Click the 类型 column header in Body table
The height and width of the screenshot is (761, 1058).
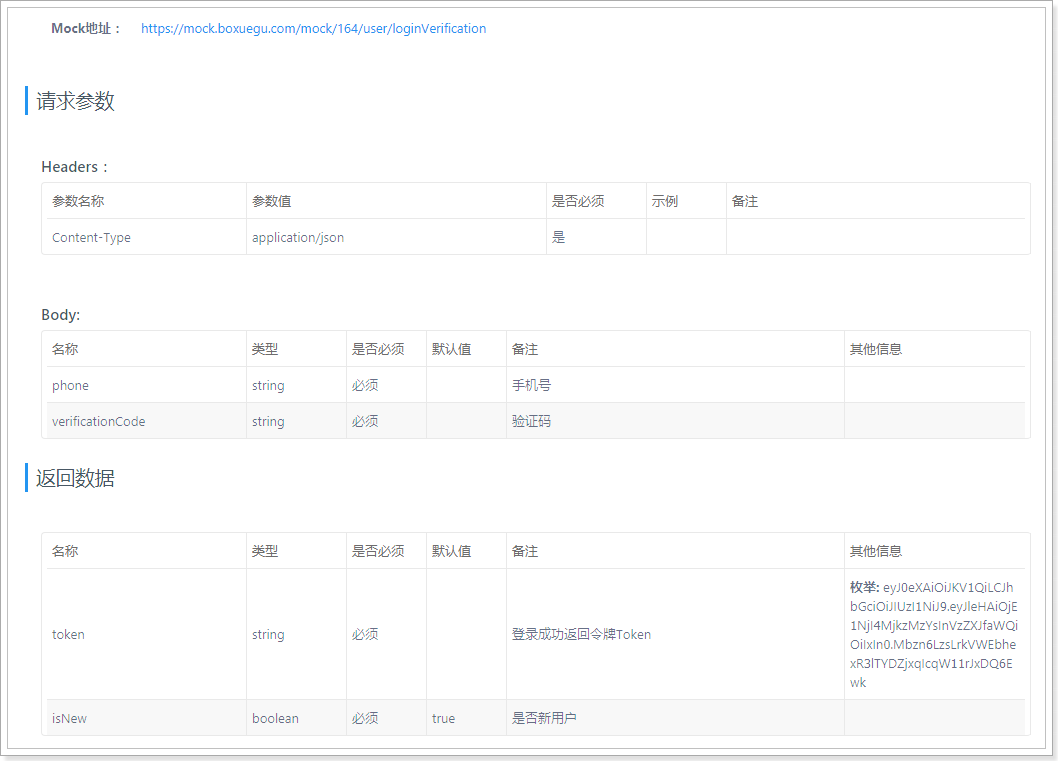click(x=267, y=348)
